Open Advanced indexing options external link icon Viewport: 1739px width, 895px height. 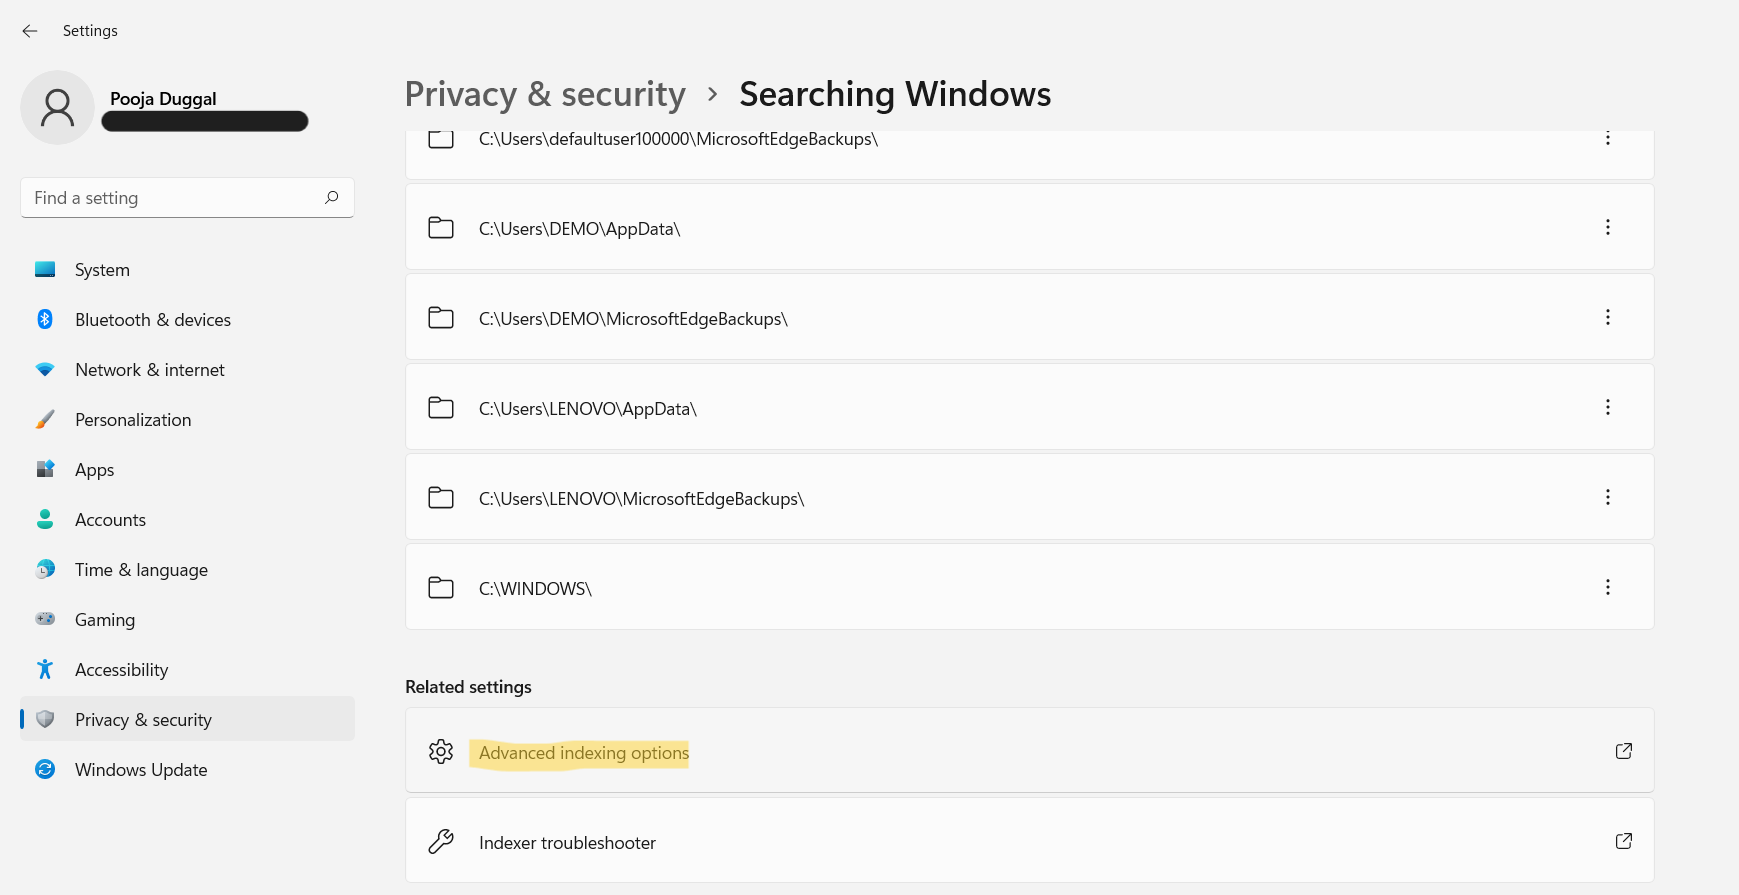tap(1623, 751)
